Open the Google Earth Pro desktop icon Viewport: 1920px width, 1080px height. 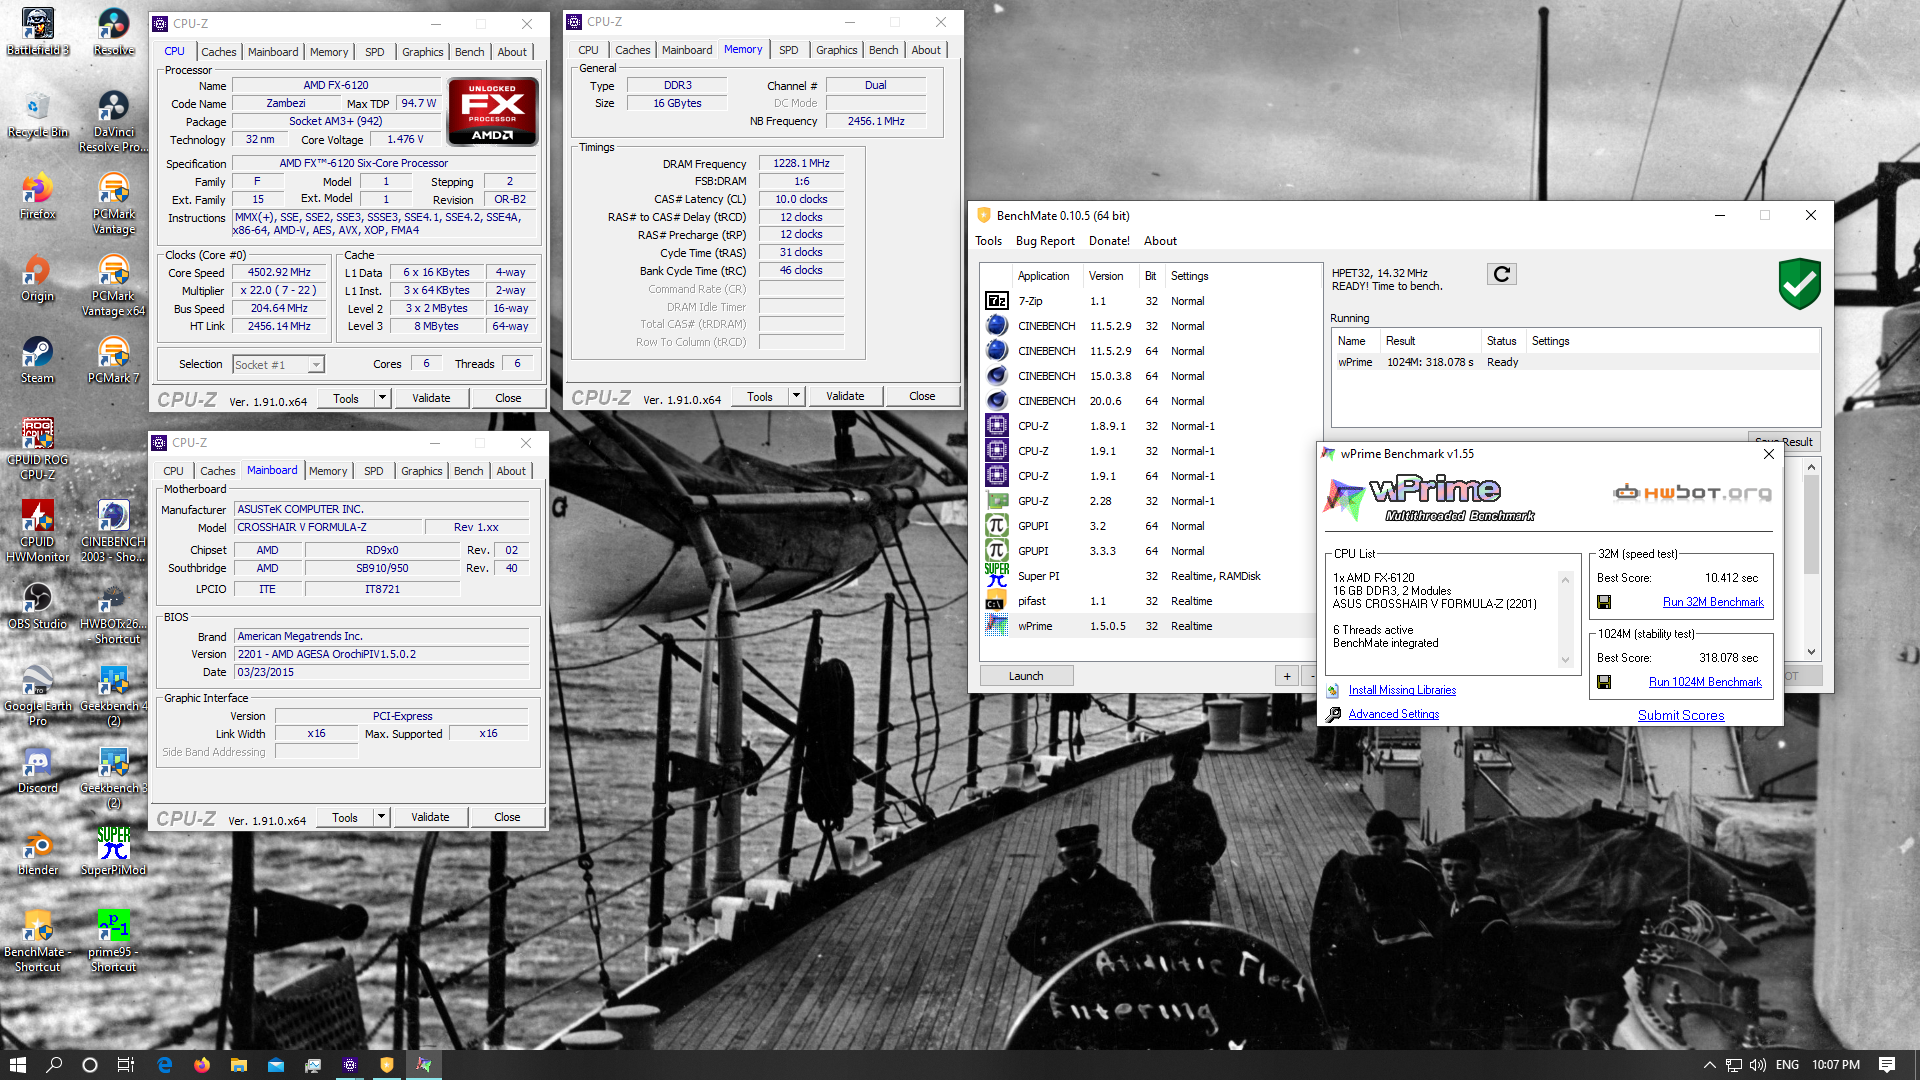38,695
